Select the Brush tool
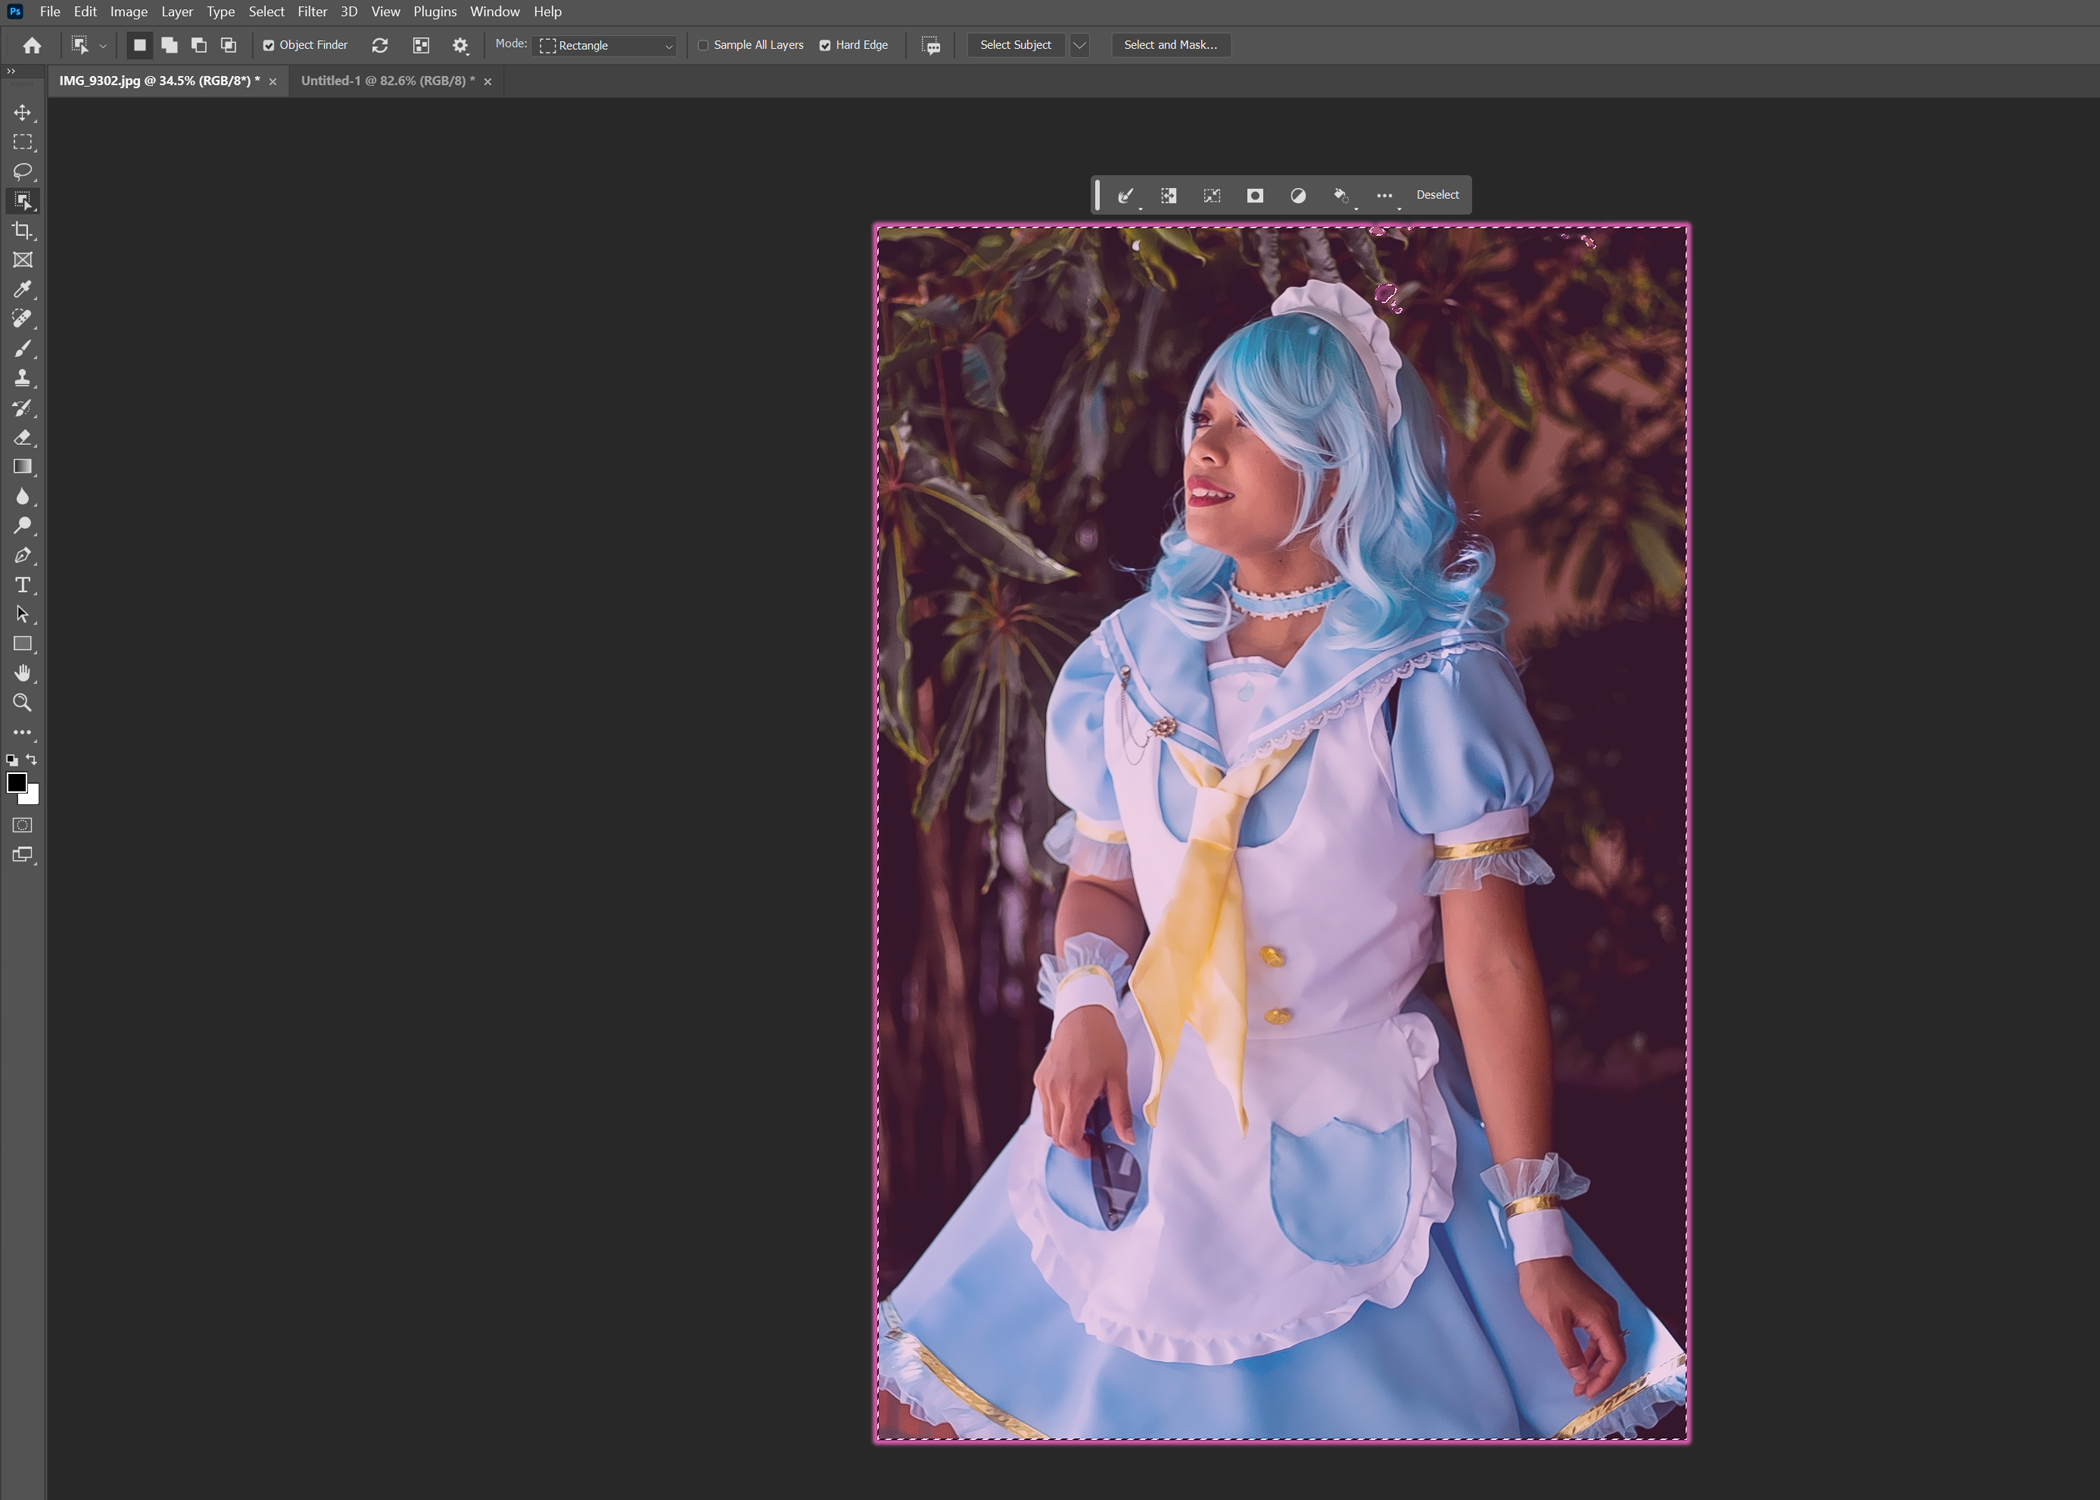The height and width of the screenshot is (1500, 2100). (23, 349)
